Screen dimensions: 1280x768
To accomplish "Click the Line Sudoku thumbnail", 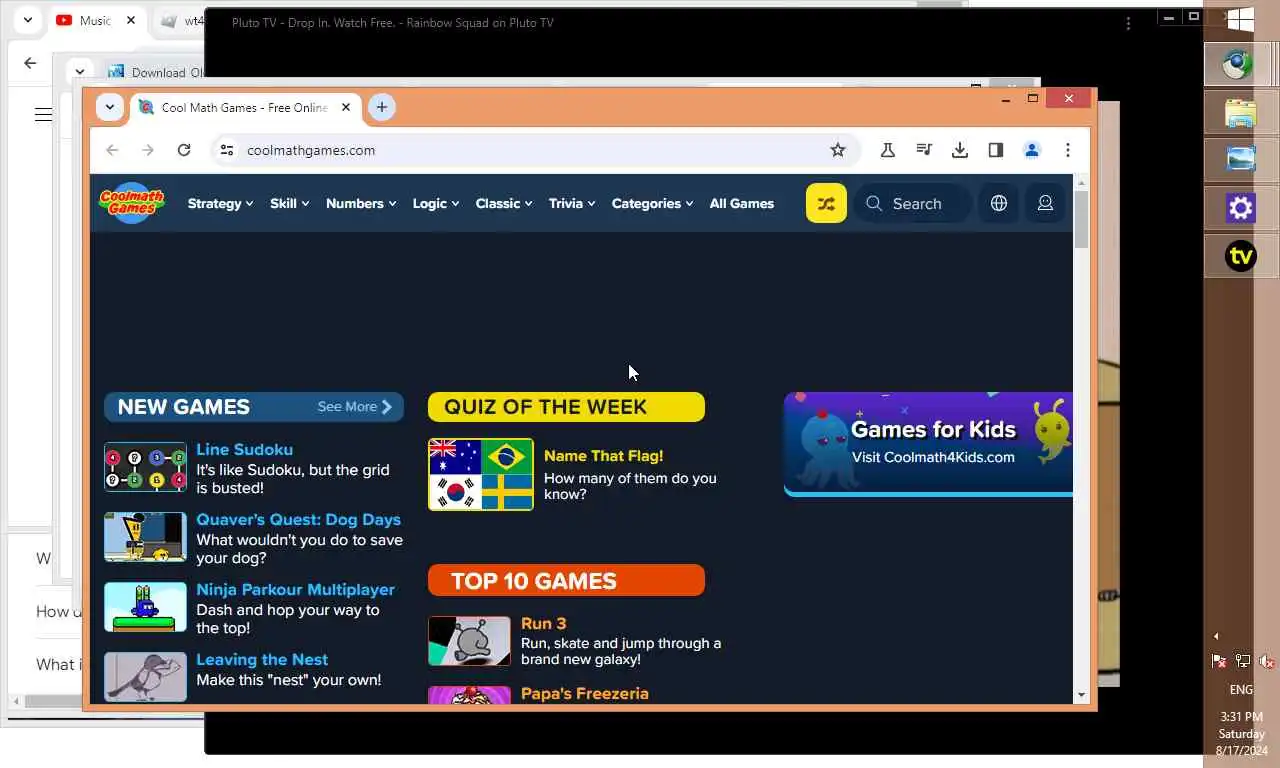I will click(x=145, y=467).
